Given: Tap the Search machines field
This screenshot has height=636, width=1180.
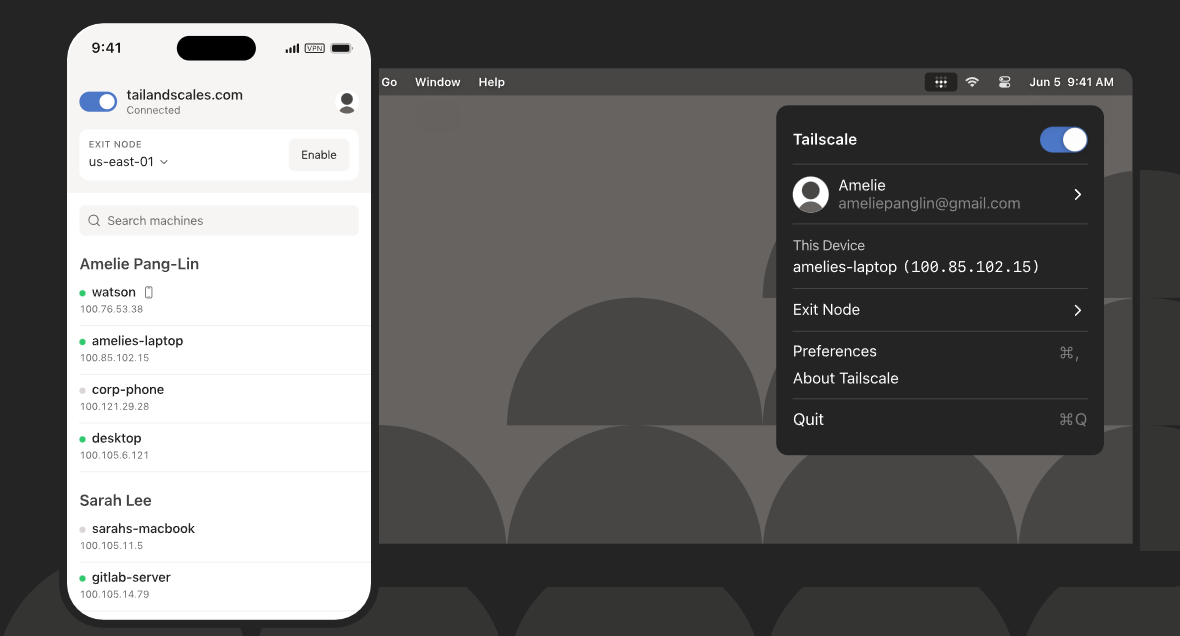Looking at the screenshot, I should click(x=219, y=221).
